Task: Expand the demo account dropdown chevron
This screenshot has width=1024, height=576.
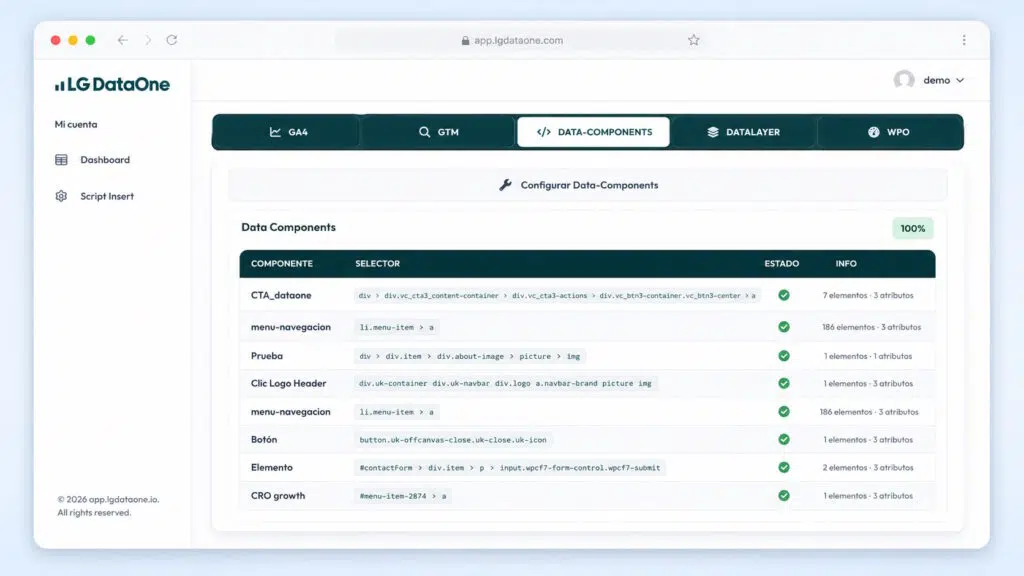Action: pos(960,80)
